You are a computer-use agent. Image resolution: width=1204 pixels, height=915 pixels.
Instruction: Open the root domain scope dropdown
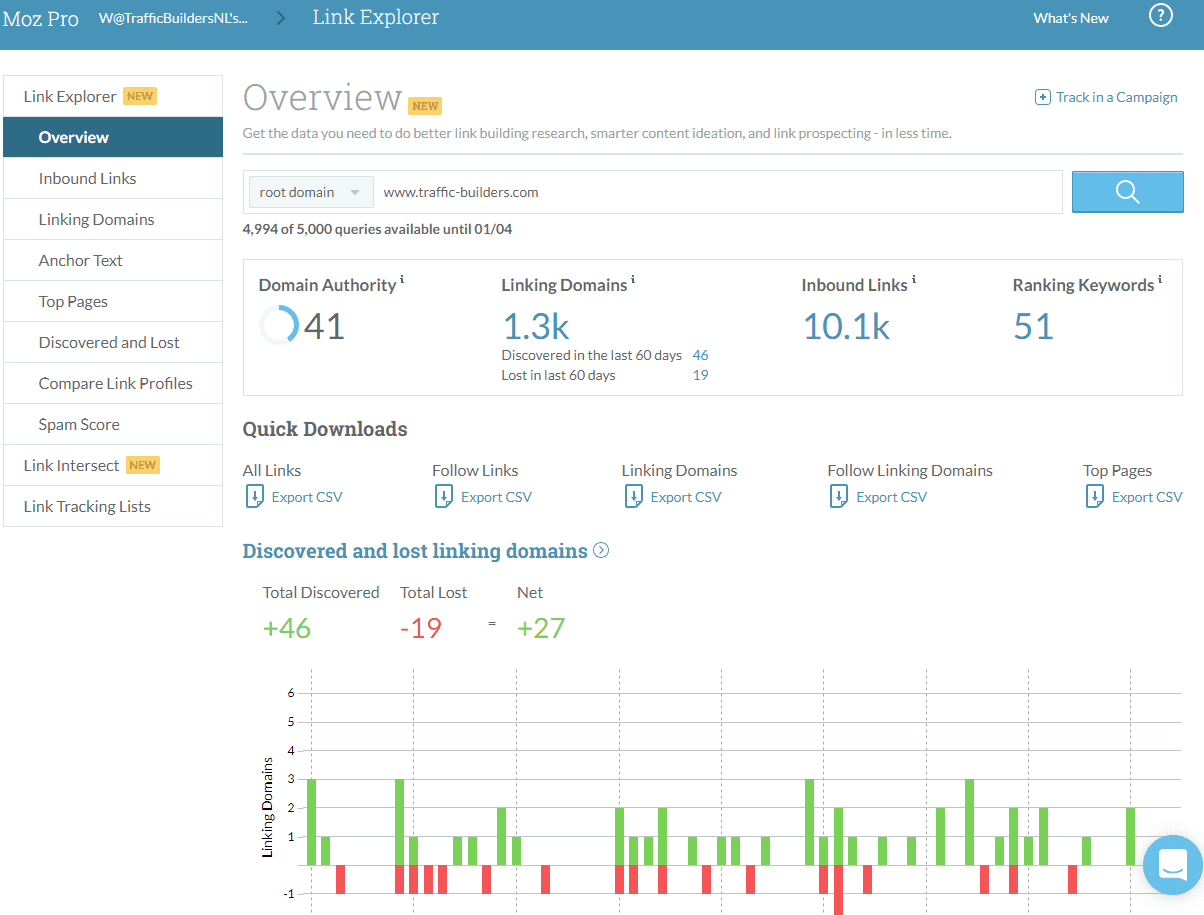pos(311,192)
